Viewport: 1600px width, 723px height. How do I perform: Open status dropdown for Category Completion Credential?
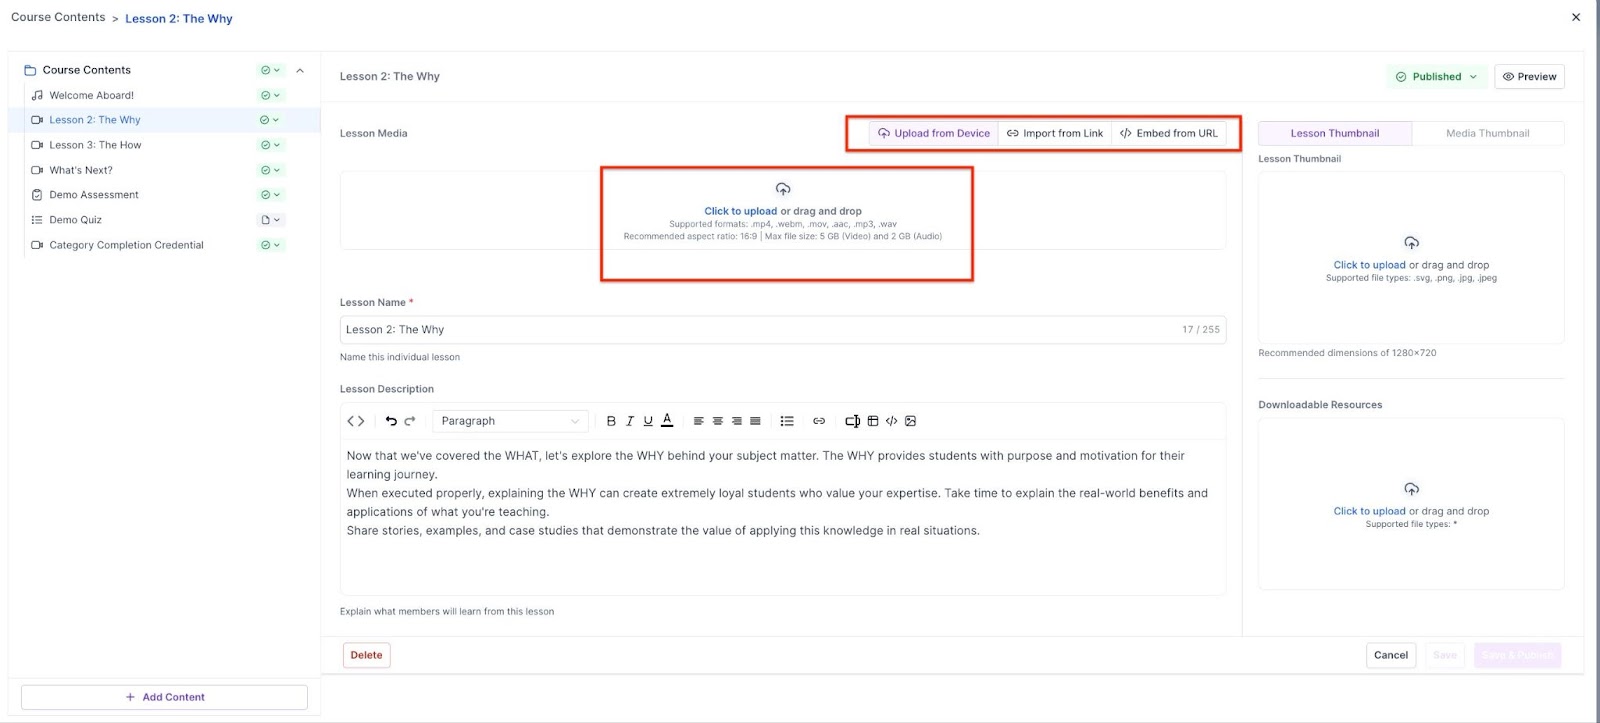click(270, 245)
